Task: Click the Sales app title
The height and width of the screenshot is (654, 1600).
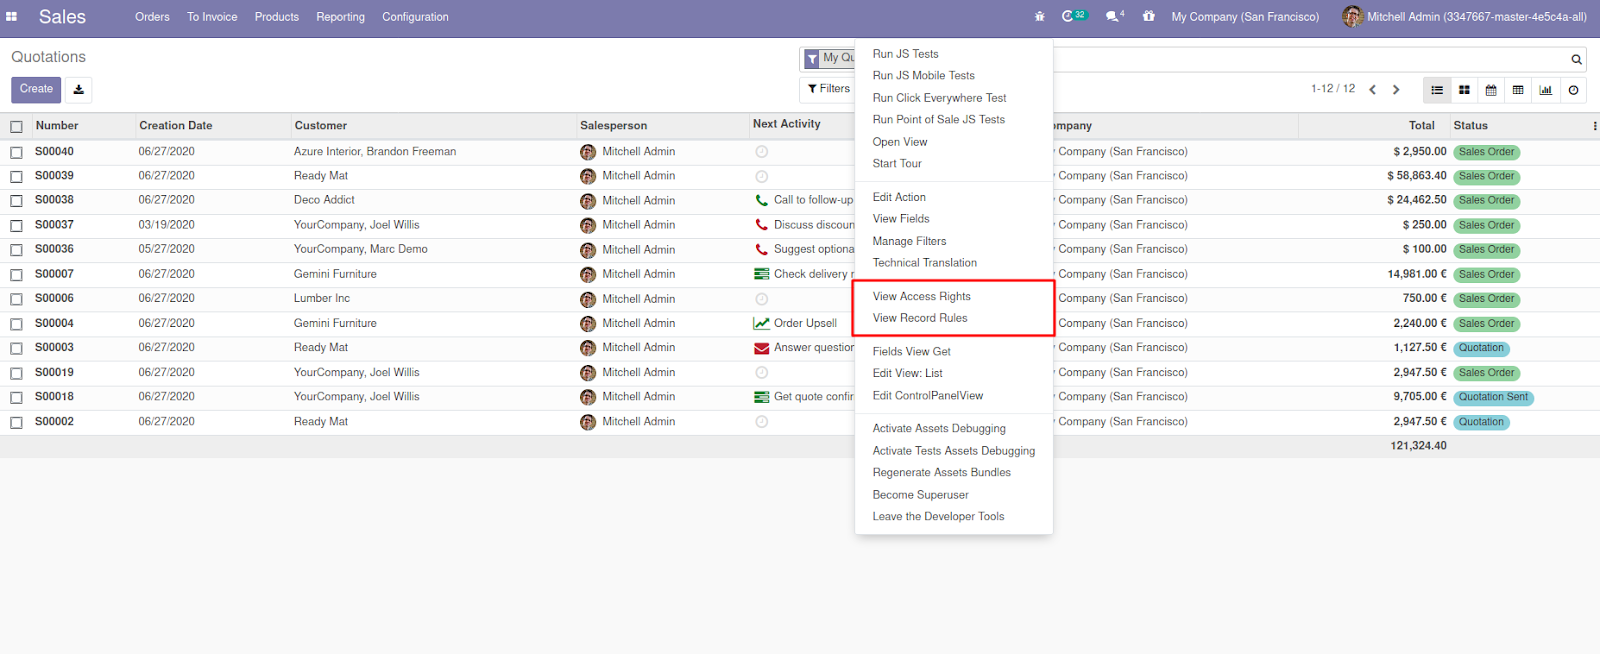Action: coord(62,17)
